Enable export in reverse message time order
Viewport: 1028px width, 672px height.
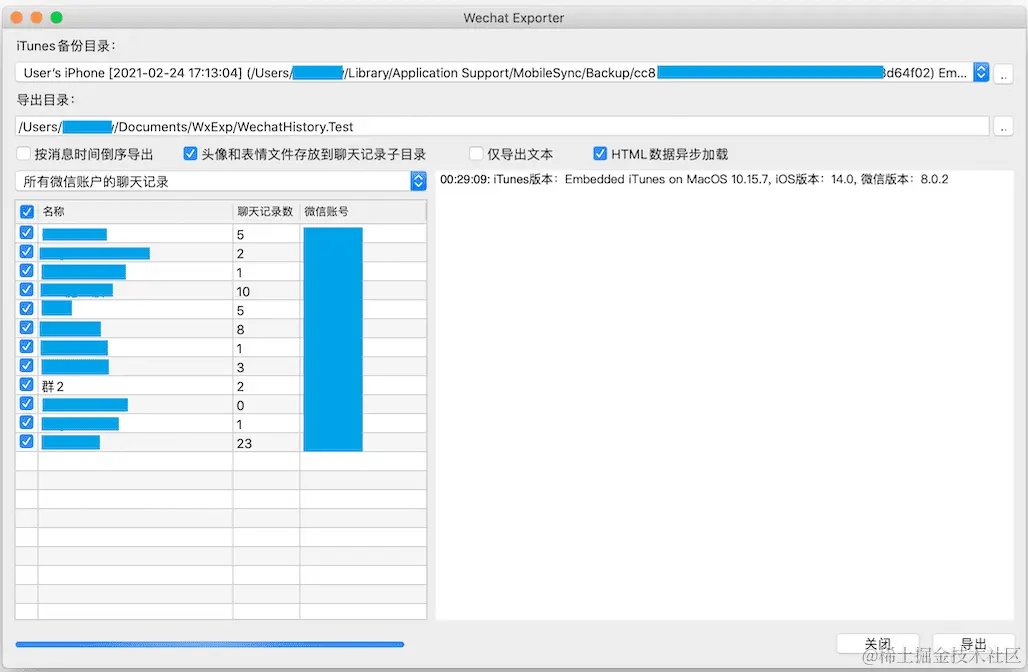click(x=24, y=153)
